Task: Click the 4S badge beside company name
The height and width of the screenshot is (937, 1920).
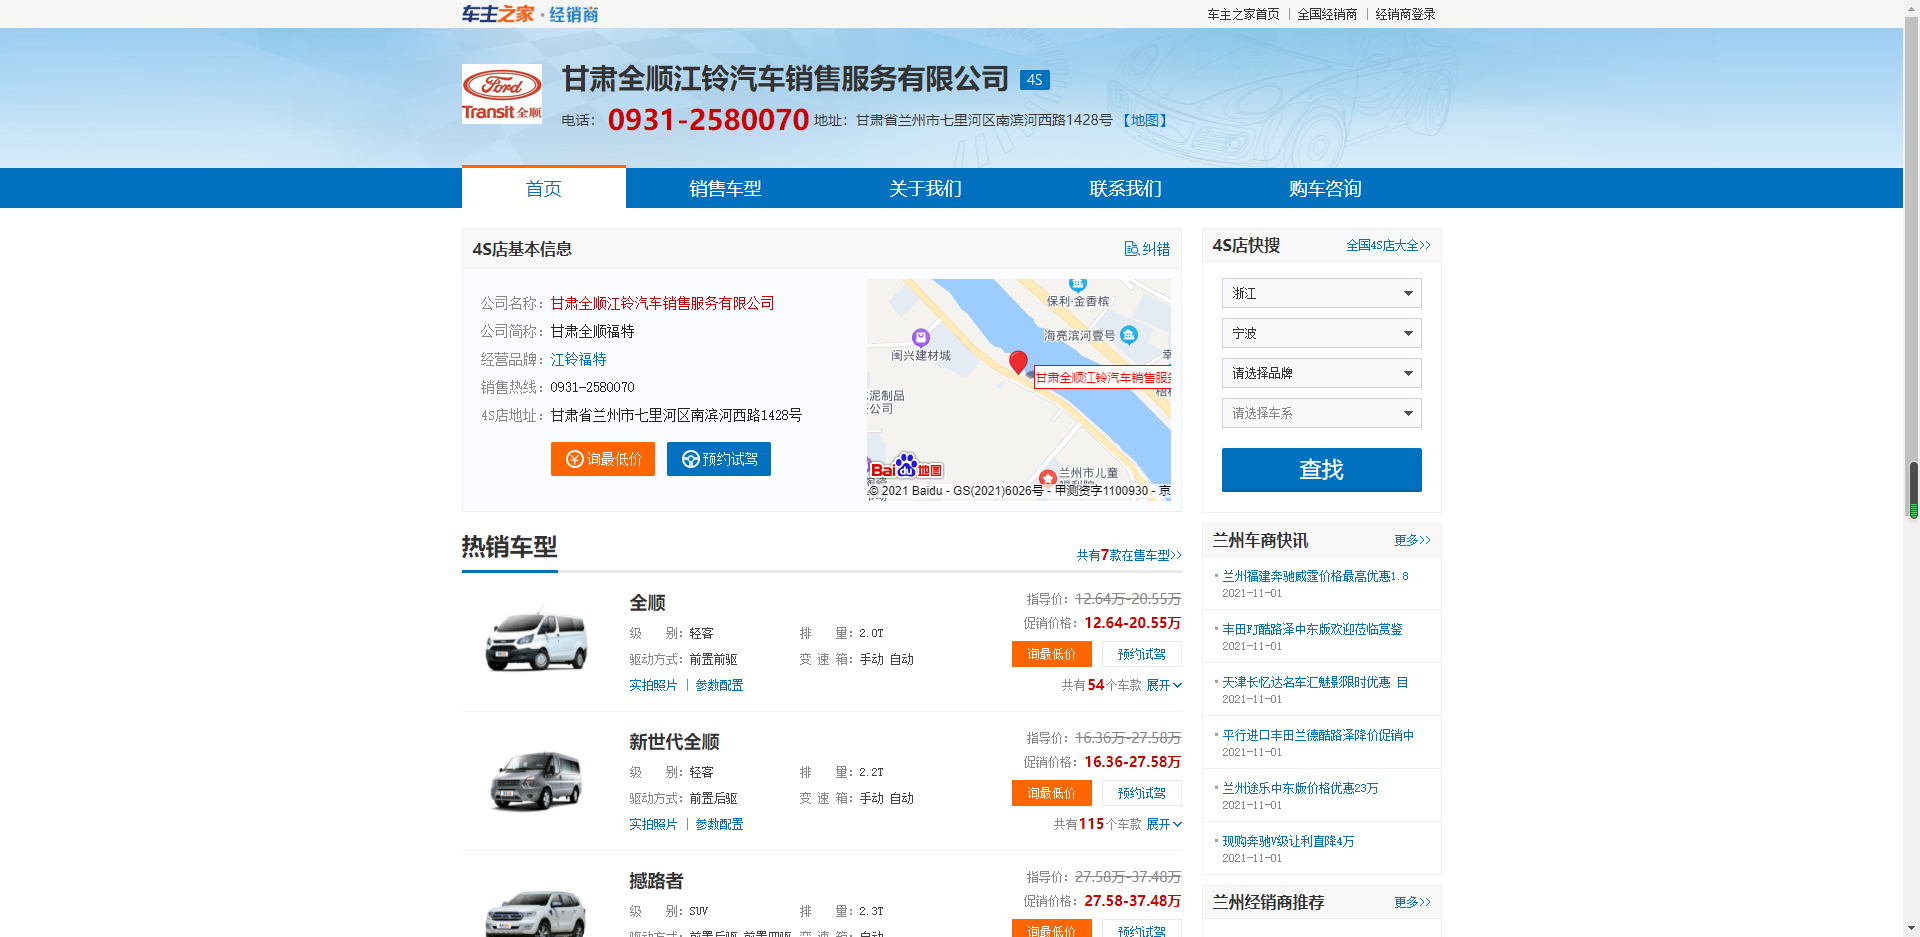Action: pos(1034,80)
